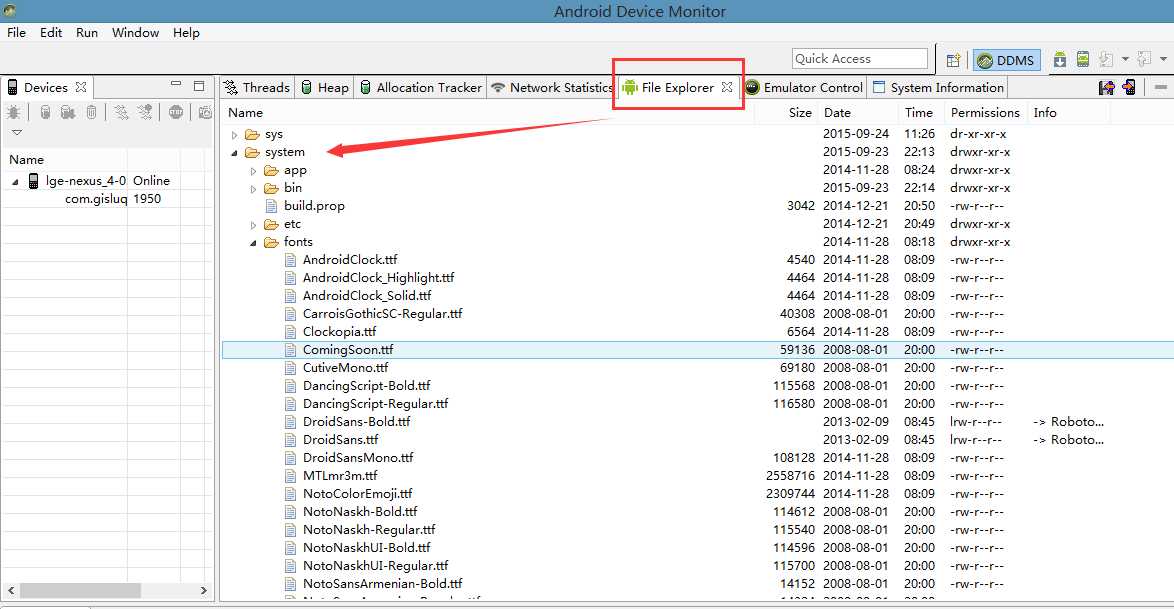Open the last dropdown arrow in top toolbar
This screenshot has height=609, width=1174.
pyautogui.click(x=1163, y=59)
